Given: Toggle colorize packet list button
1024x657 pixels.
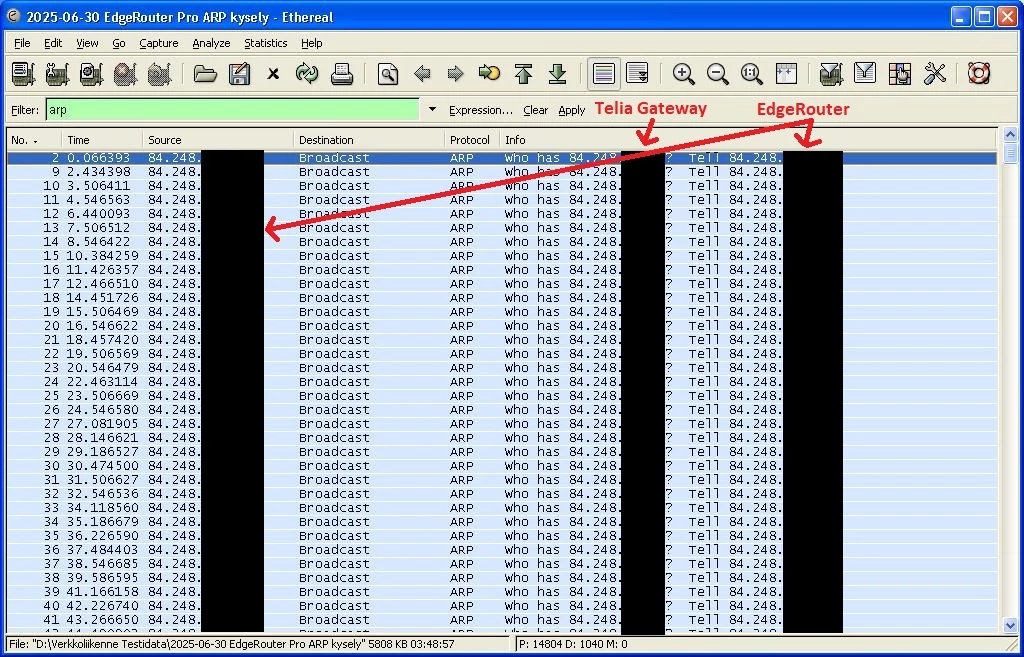Looking at the screenshot, I should pos(603,73).
